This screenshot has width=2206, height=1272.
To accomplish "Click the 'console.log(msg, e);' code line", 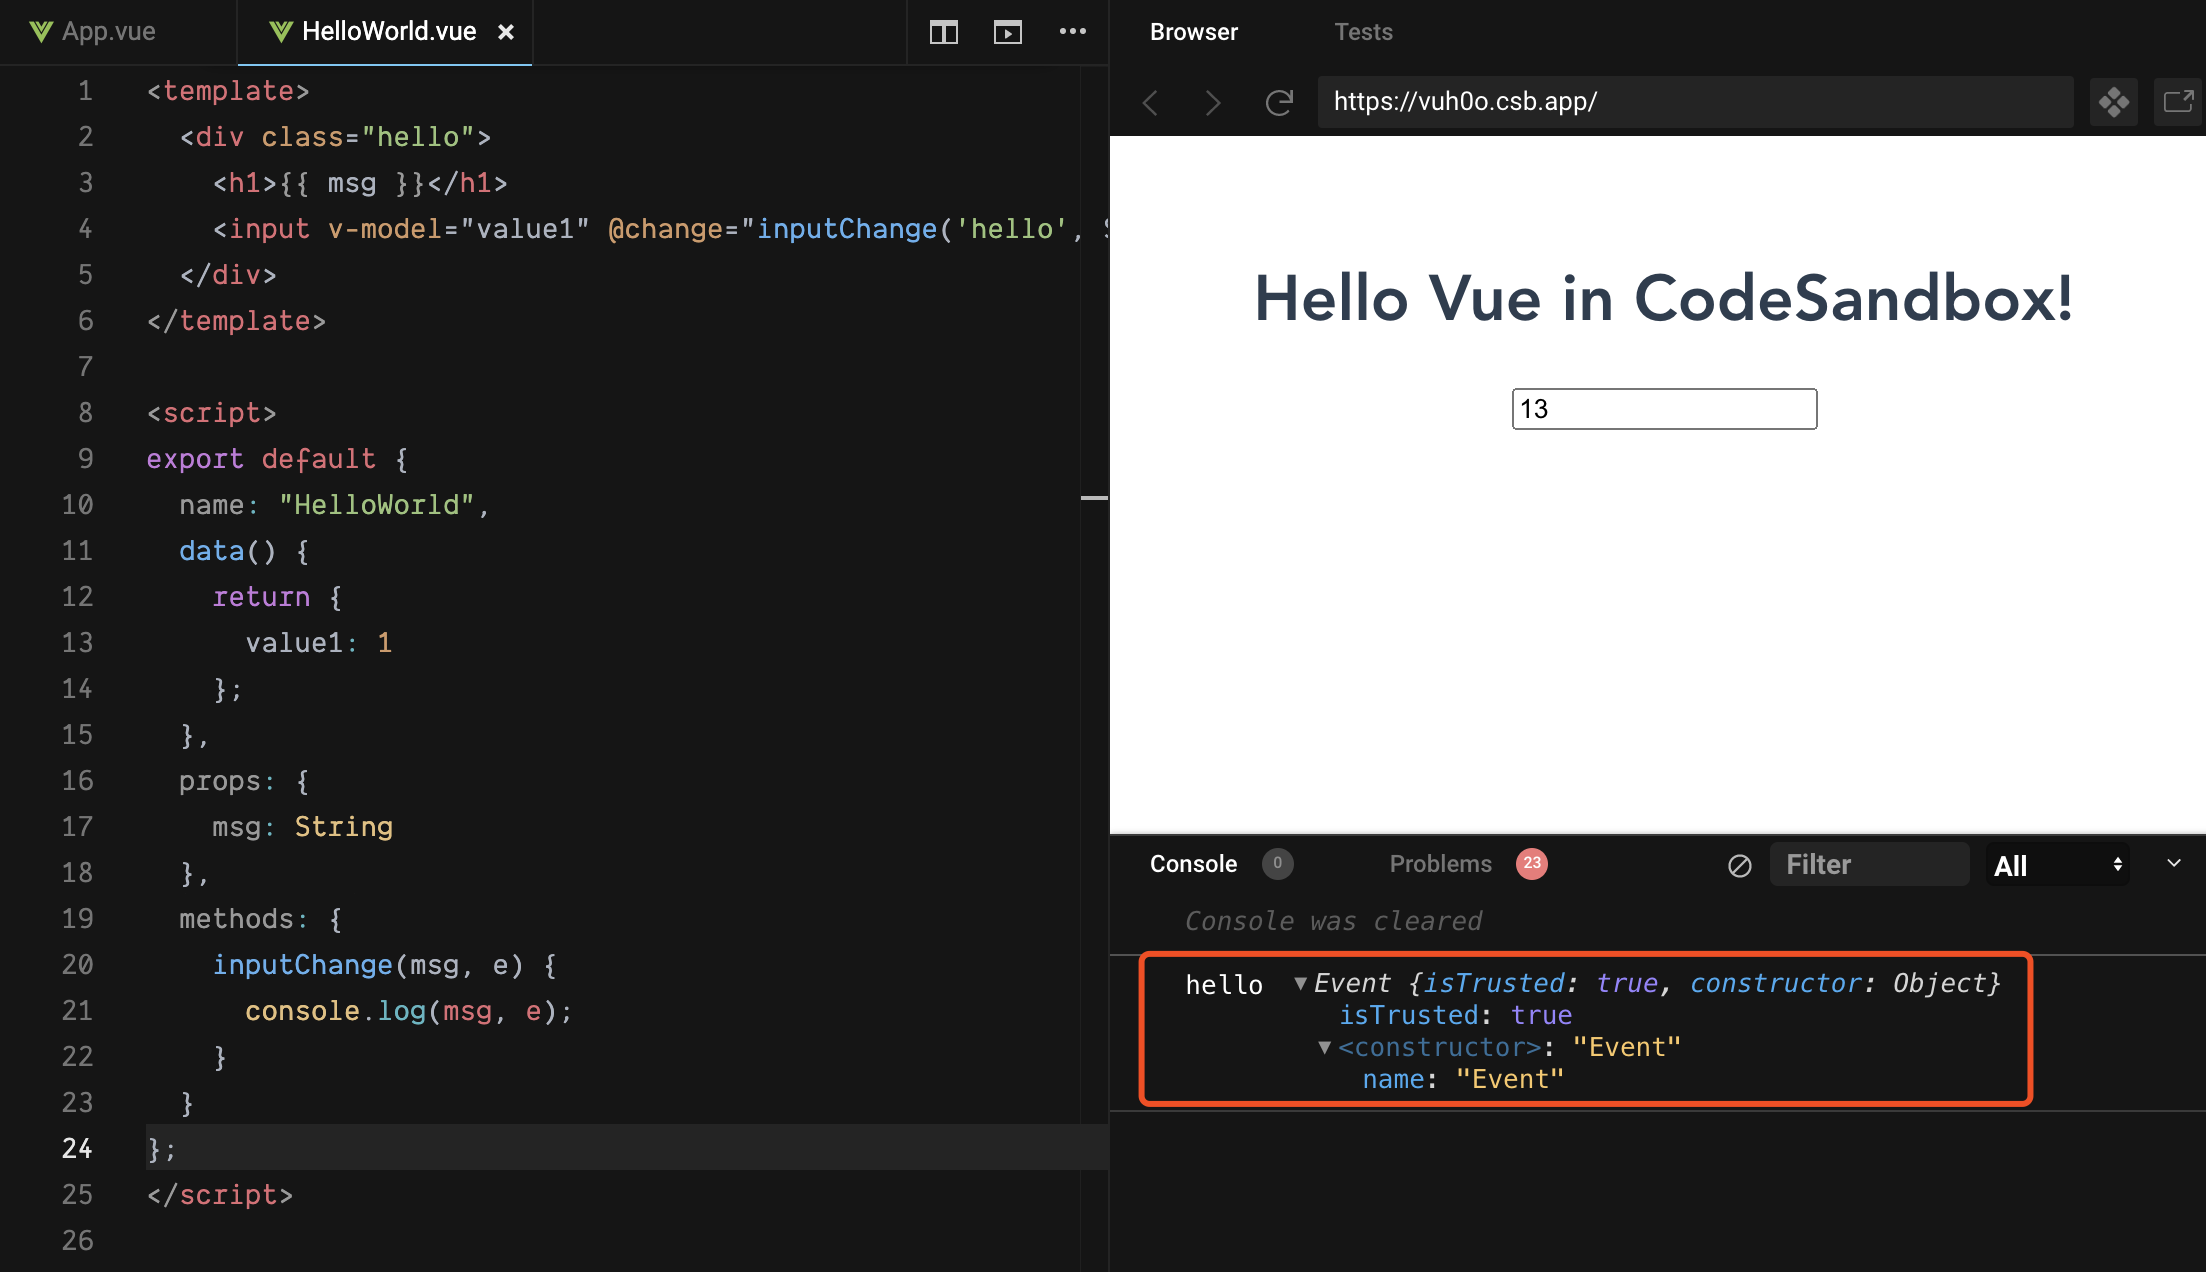I will pyautogui.click(x=408, y=1011).
